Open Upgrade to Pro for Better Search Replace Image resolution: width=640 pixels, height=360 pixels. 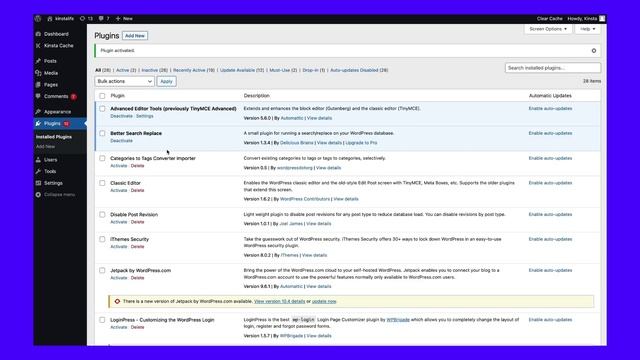tap(361, 143)
